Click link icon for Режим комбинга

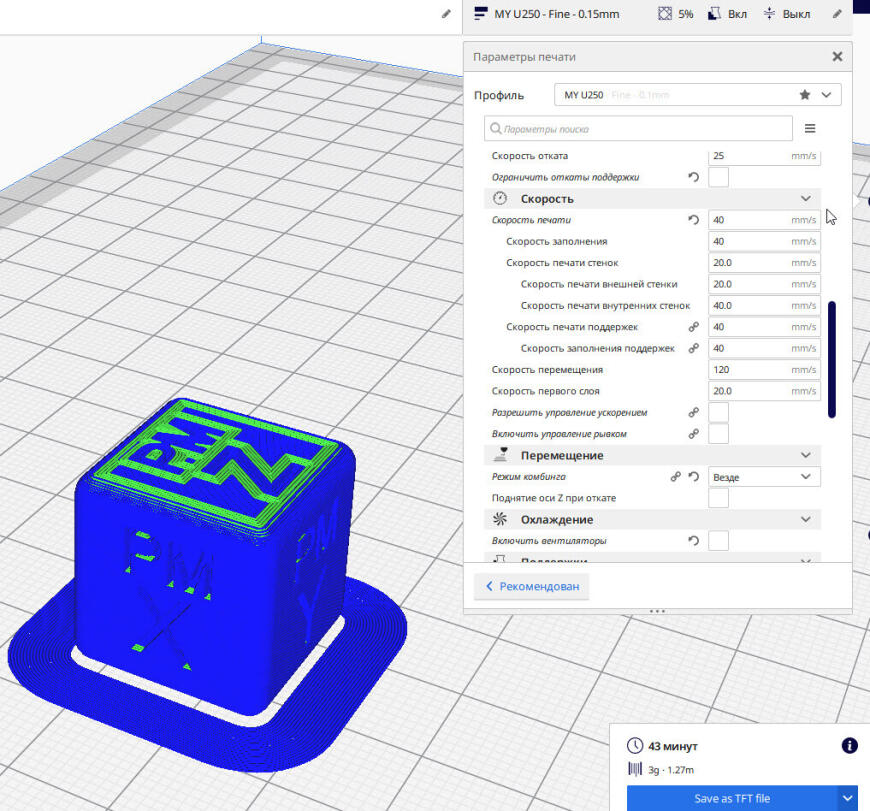click(x=675, y=477)
